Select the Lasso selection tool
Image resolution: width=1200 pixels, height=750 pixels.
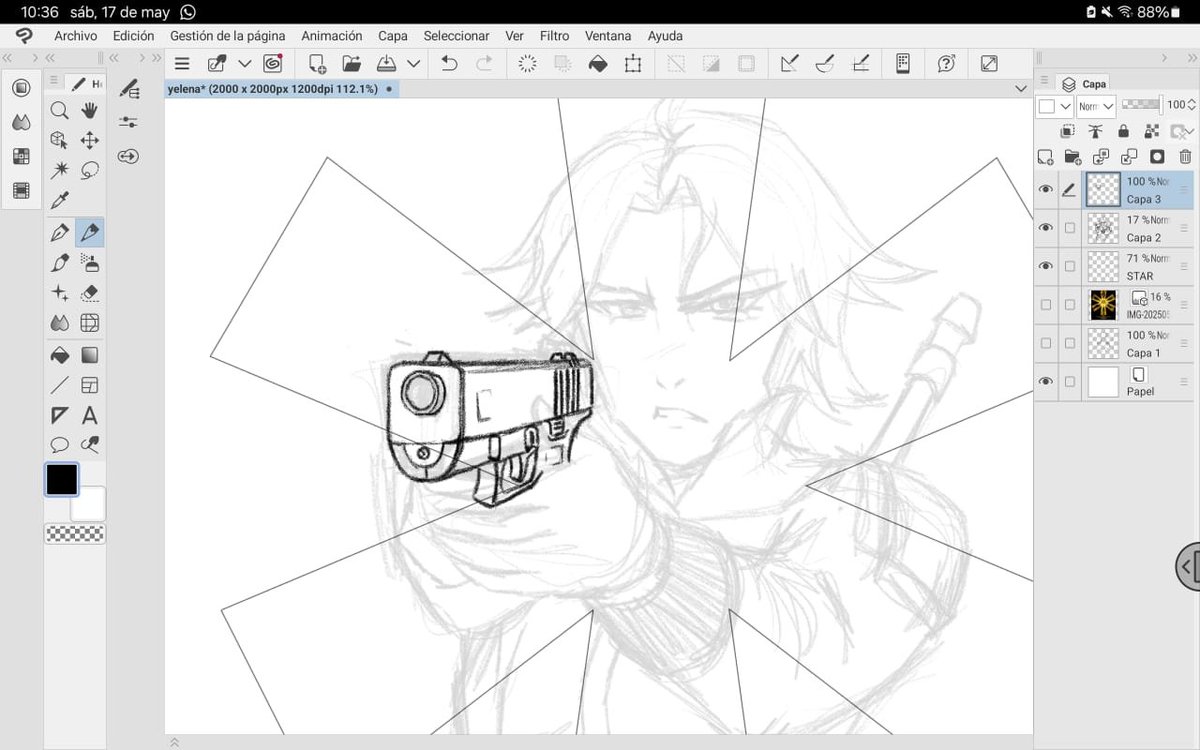(90, 170)
